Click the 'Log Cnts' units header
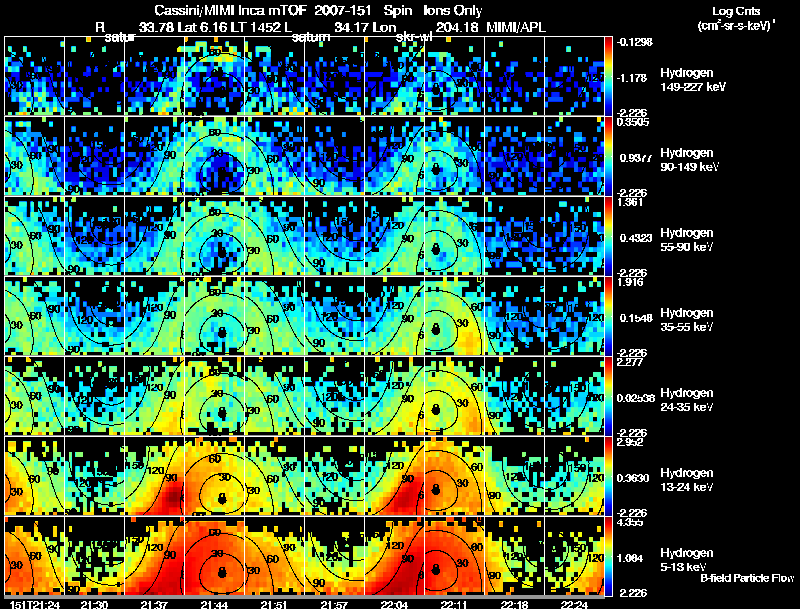The width and height of the screenshot is (800, 609). pos(736,11)
